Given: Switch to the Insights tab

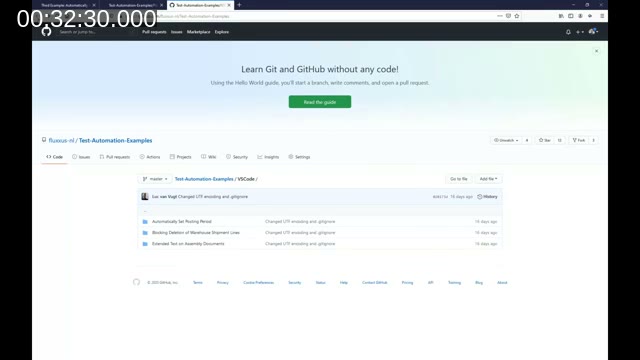Looking at the screenshot, I should pyautogui.click(x=268, y=157).
